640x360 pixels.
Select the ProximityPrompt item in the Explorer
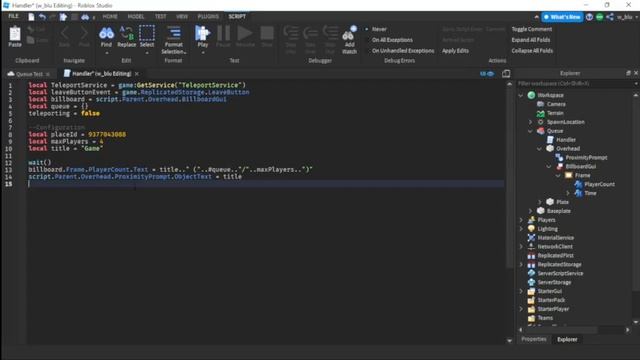coord(586,158)
